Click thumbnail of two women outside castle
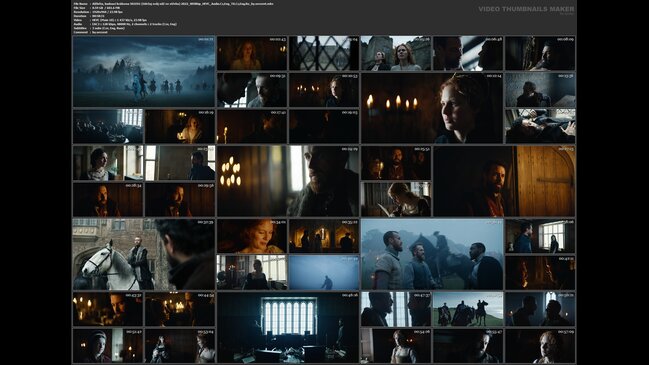Viewport: 649px width, 365px height. [396, 53]
